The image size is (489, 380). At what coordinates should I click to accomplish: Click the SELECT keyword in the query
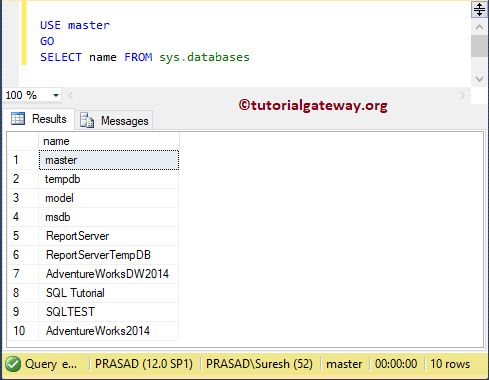[61, 57]
